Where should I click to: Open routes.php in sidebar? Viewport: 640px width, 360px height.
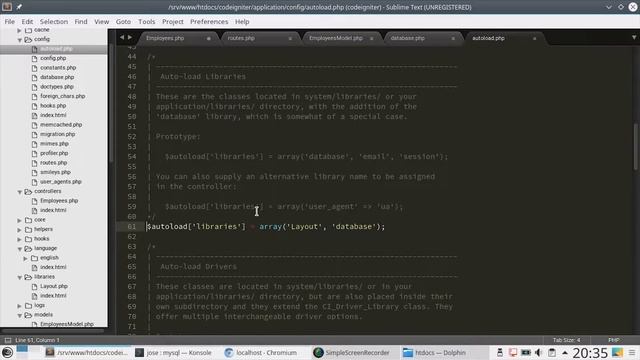pyautogui.click(x=53, y=162)
